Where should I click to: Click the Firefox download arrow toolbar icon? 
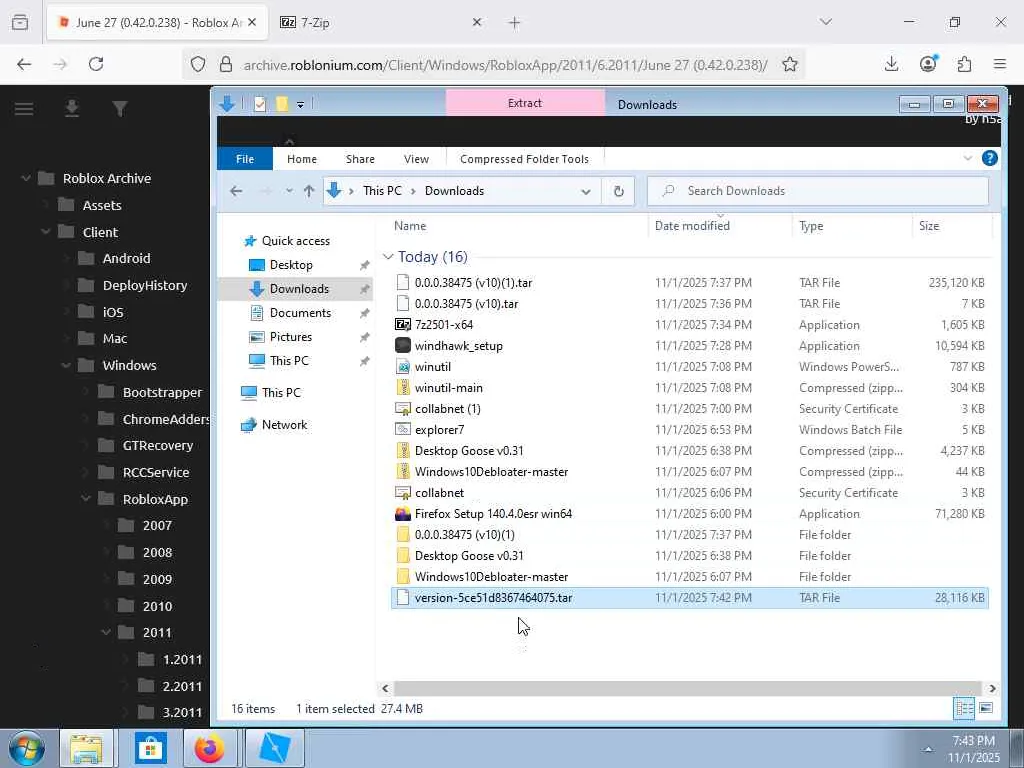pyautogui.click(x=891, y=64)
